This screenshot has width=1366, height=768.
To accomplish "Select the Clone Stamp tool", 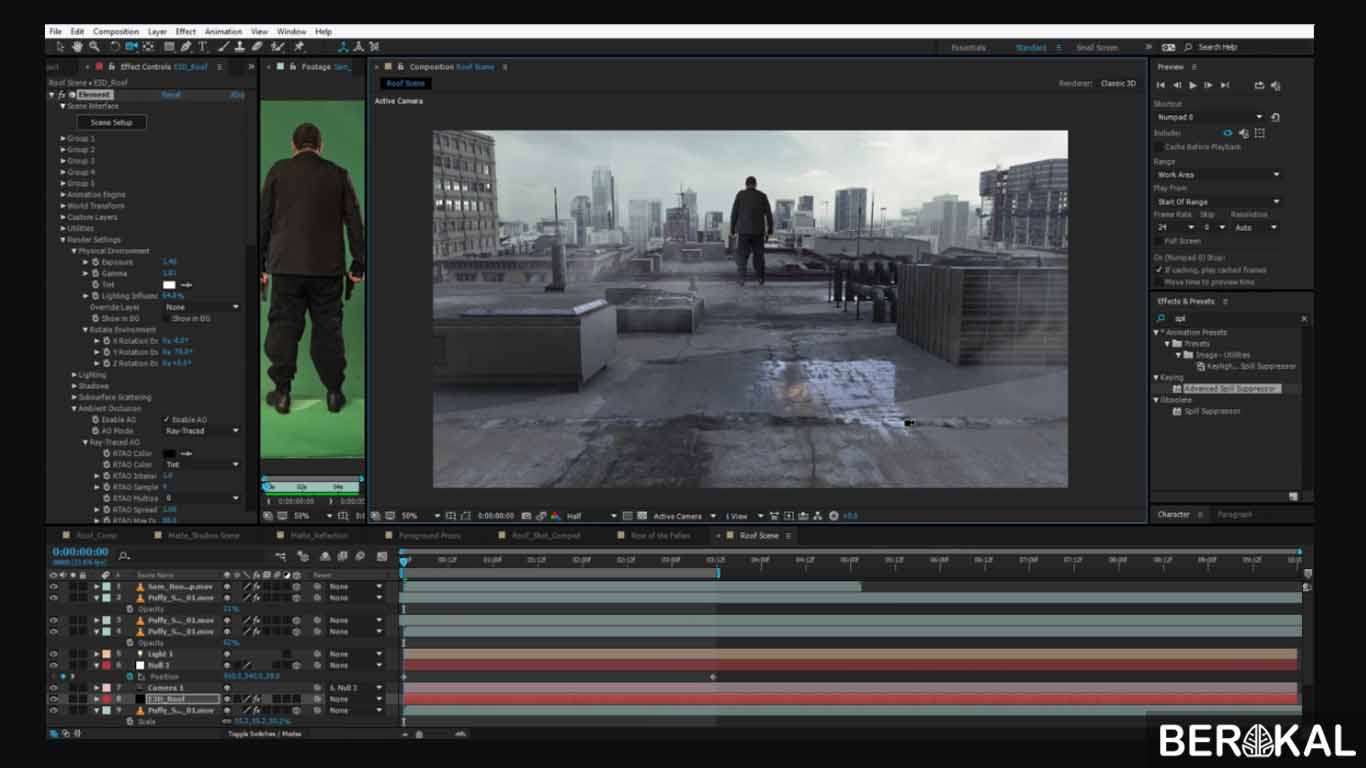I will pyautogui.click(x=240, y=47).
